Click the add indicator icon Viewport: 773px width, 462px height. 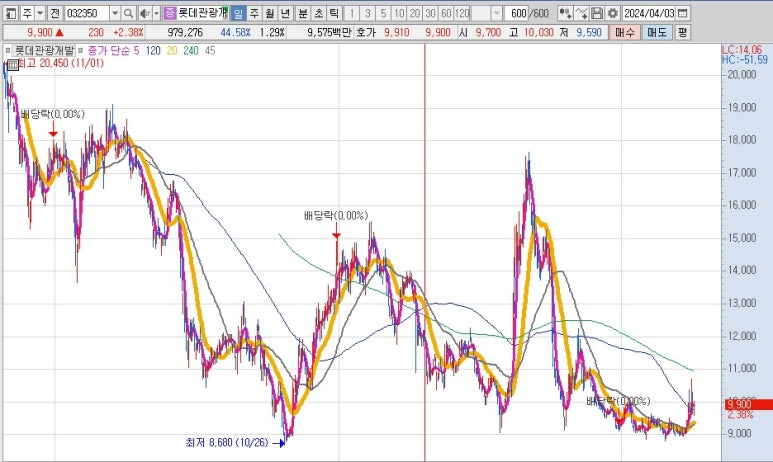click(565, 13)
